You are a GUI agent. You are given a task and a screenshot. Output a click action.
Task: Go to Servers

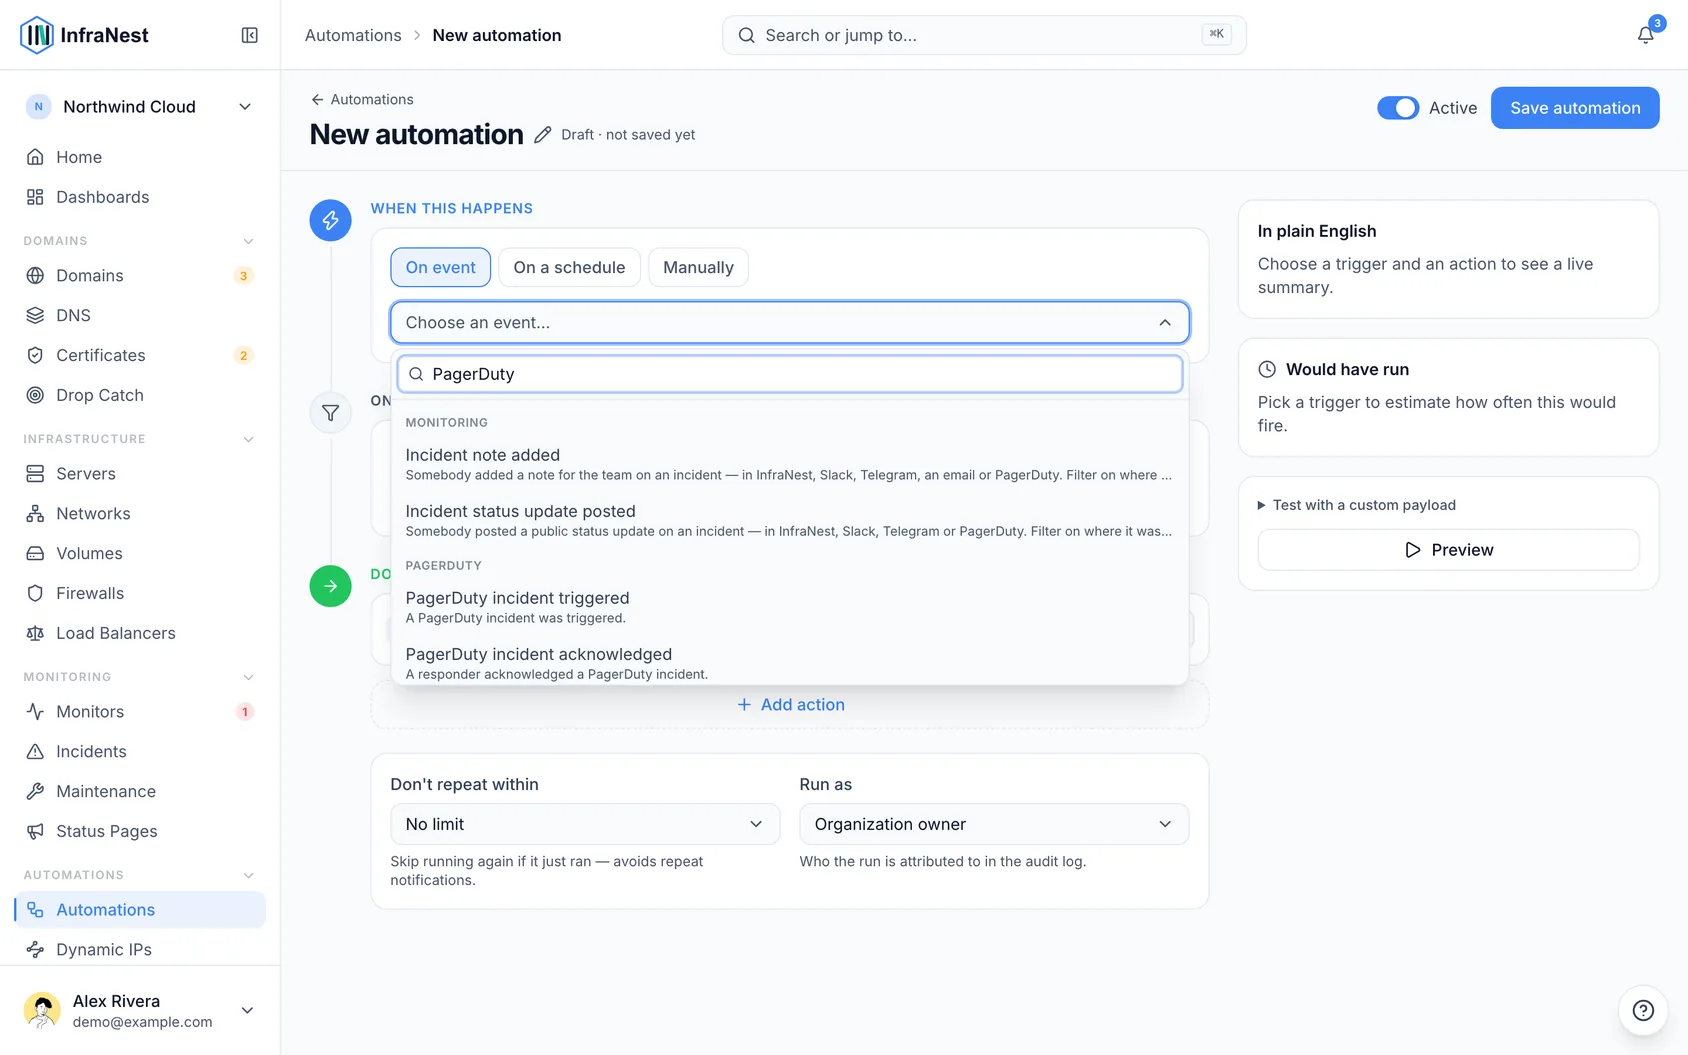point(140,473)
